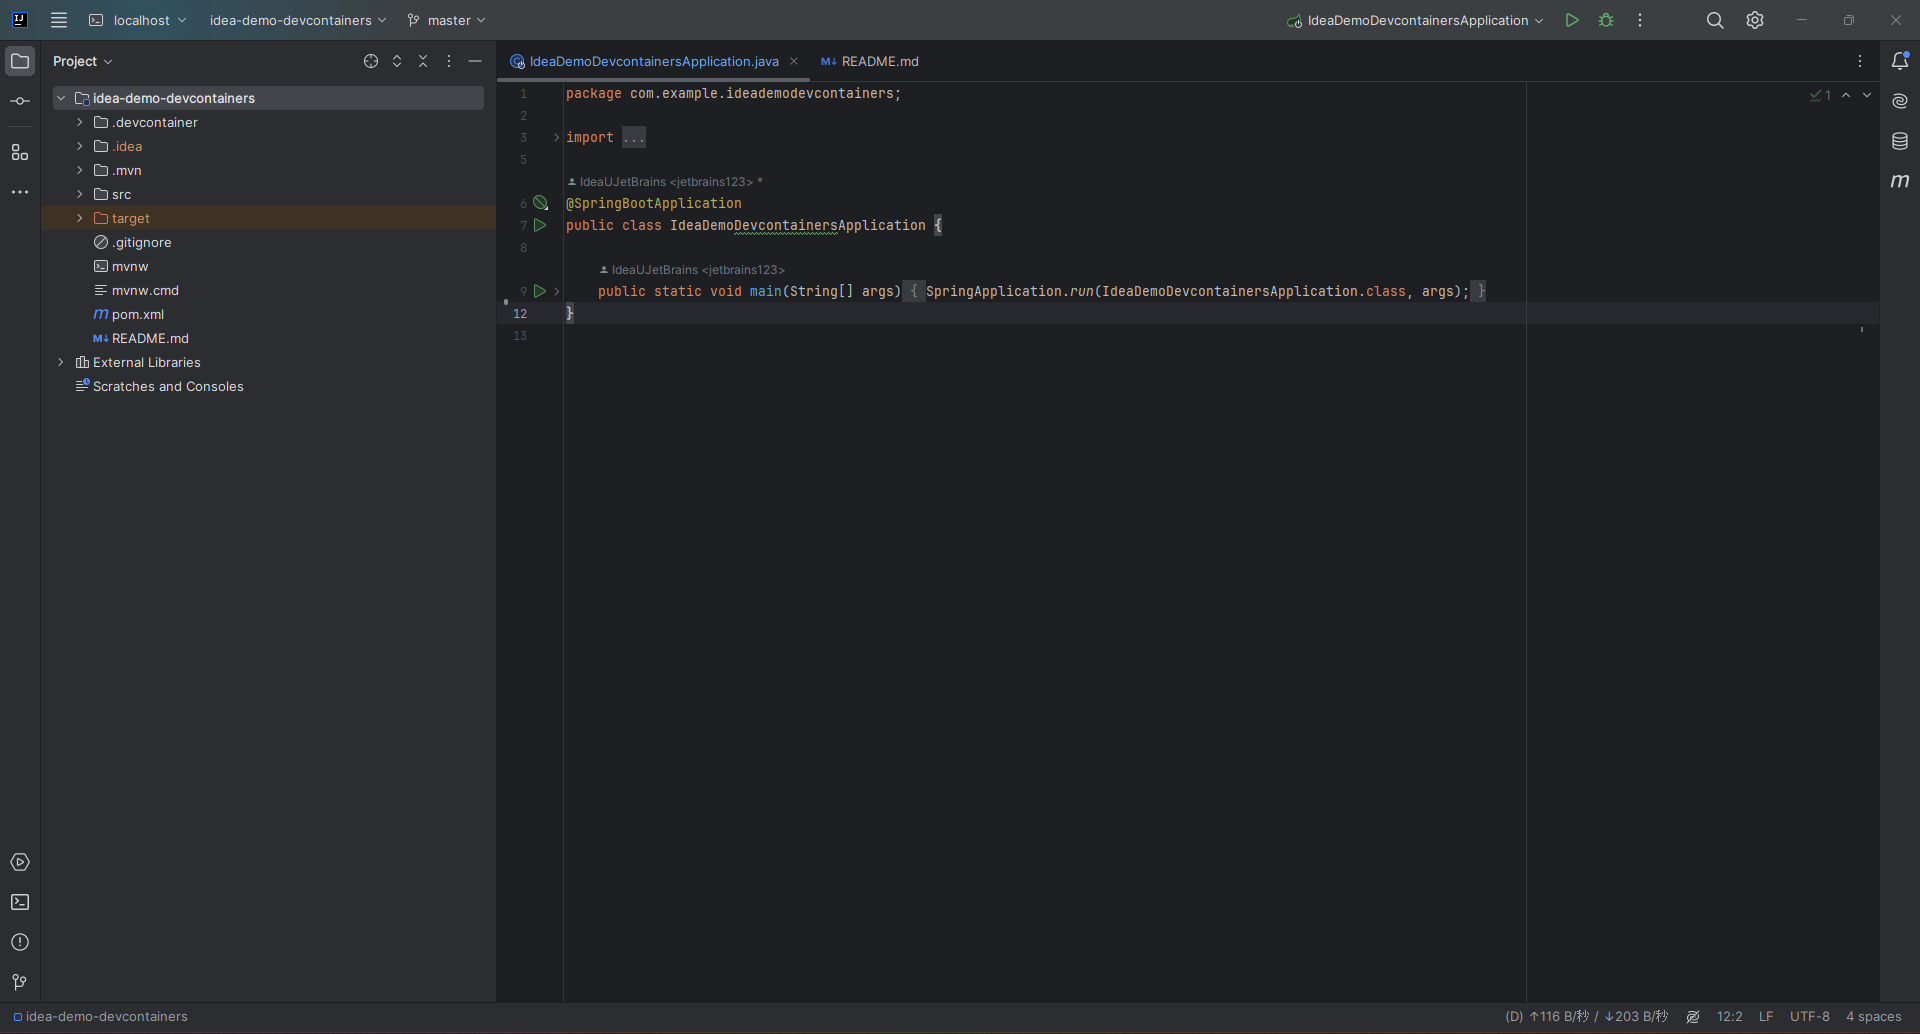The width and height of the screenshot is (1920, 1034).
Task: Click the Spring bean gutter icon
Action: pos(541,203)
